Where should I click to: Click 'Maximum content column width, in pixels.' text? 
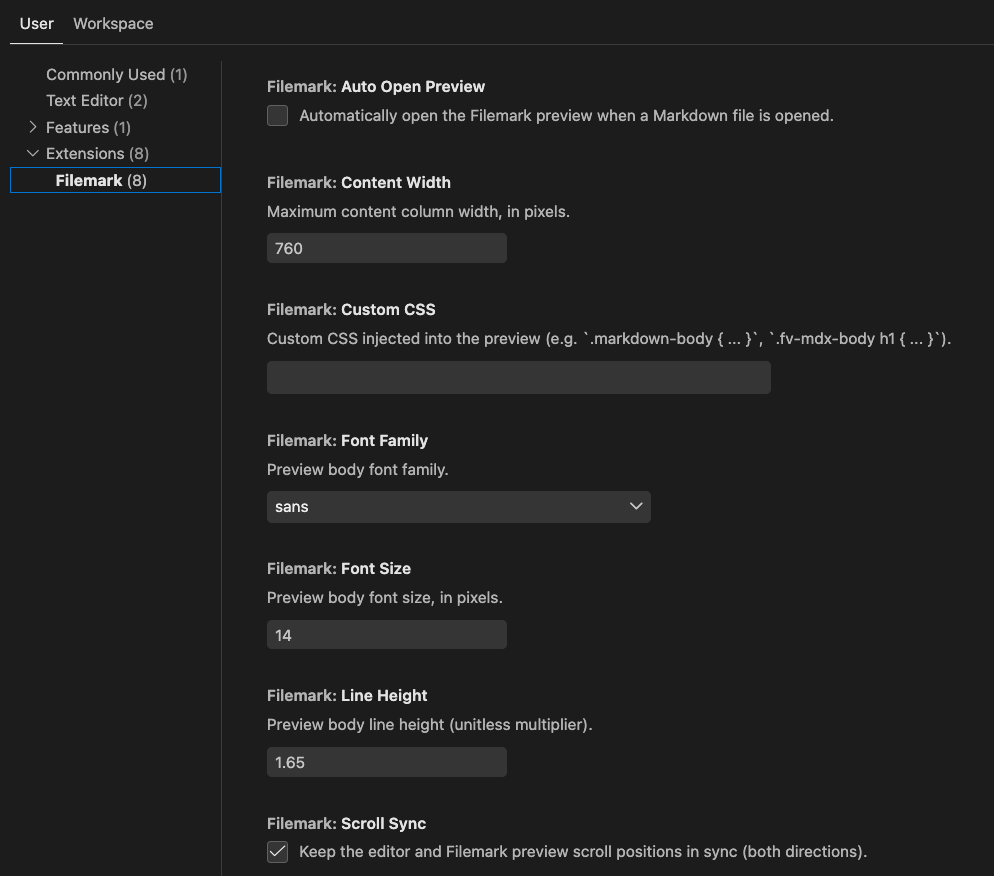tap(418, 212)
